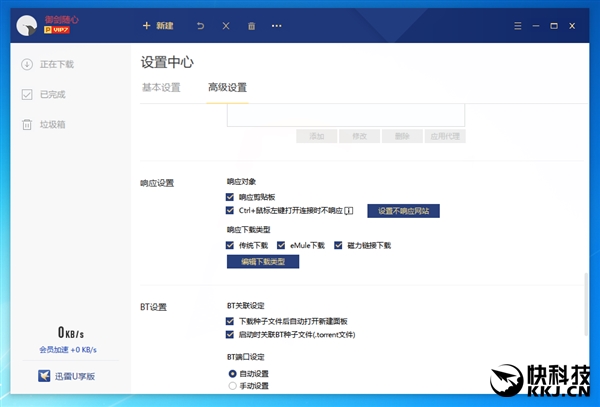Click the 响应下载类型 label
The width and height of the screenshot is (600, 407).
(248, 230)
